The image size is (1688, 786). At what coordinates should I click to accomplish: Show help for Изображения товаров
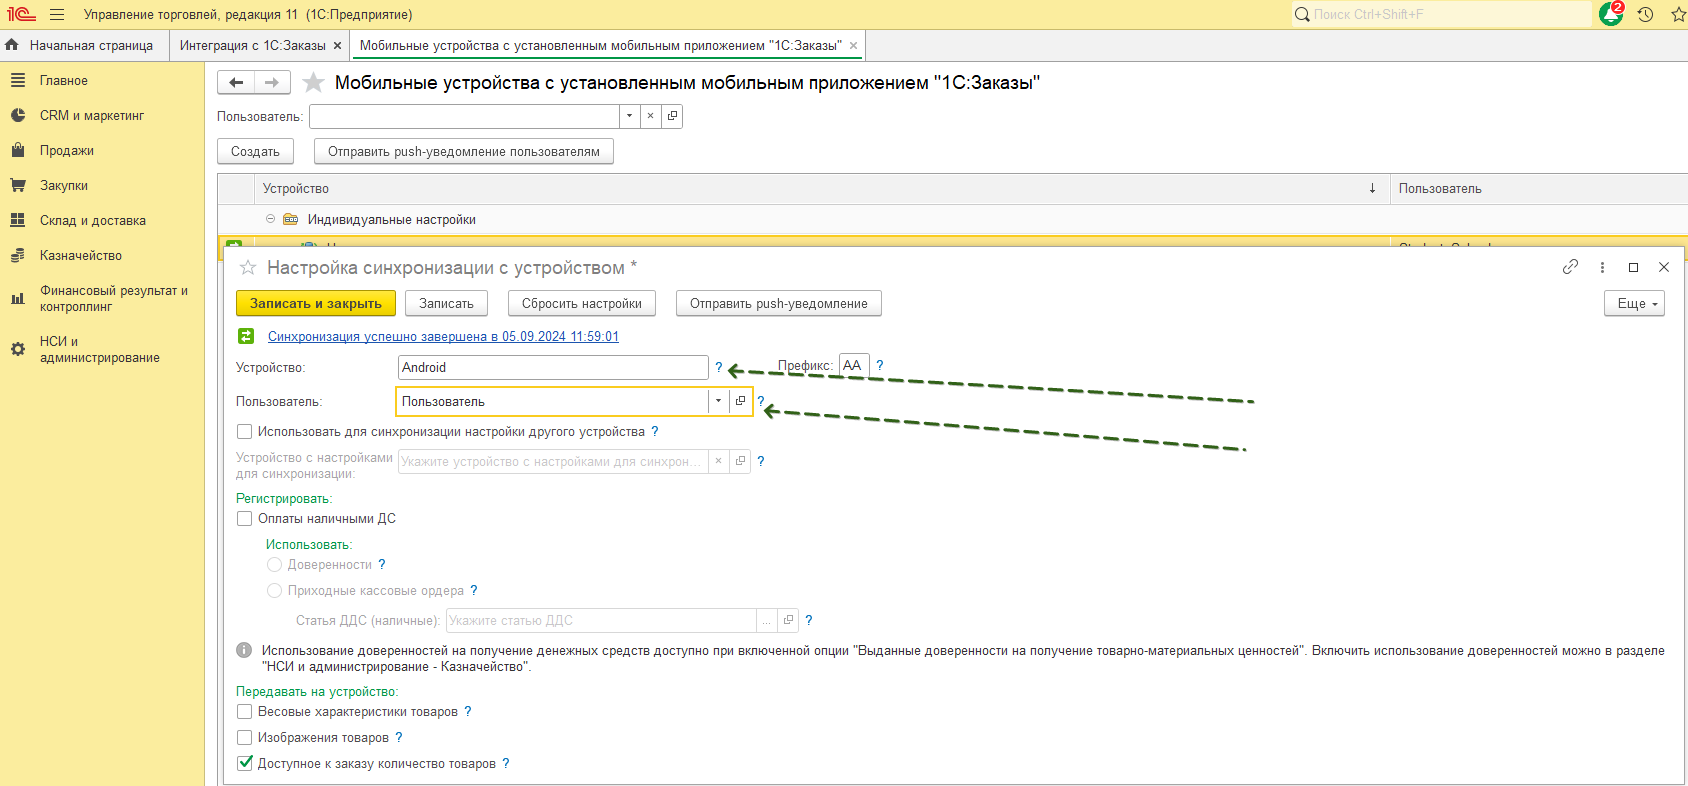399,738
